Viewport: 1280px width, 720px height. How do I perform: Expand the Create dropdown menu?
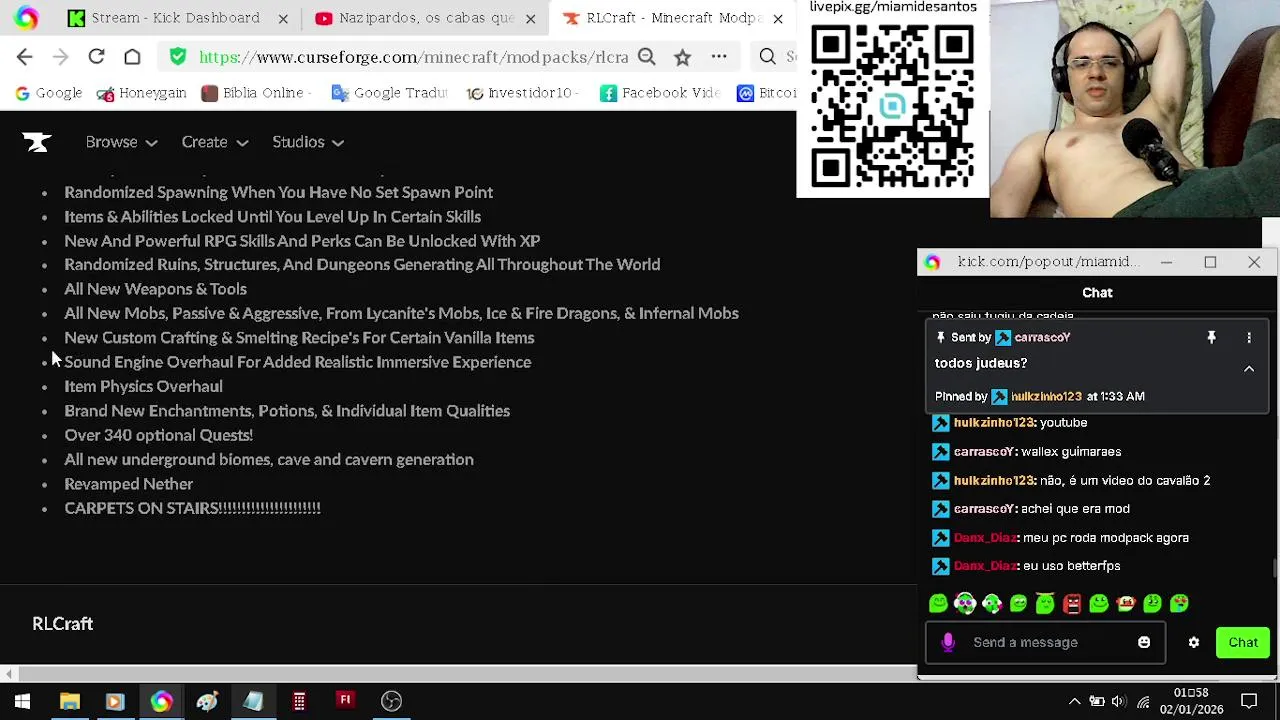pos(214,142)
